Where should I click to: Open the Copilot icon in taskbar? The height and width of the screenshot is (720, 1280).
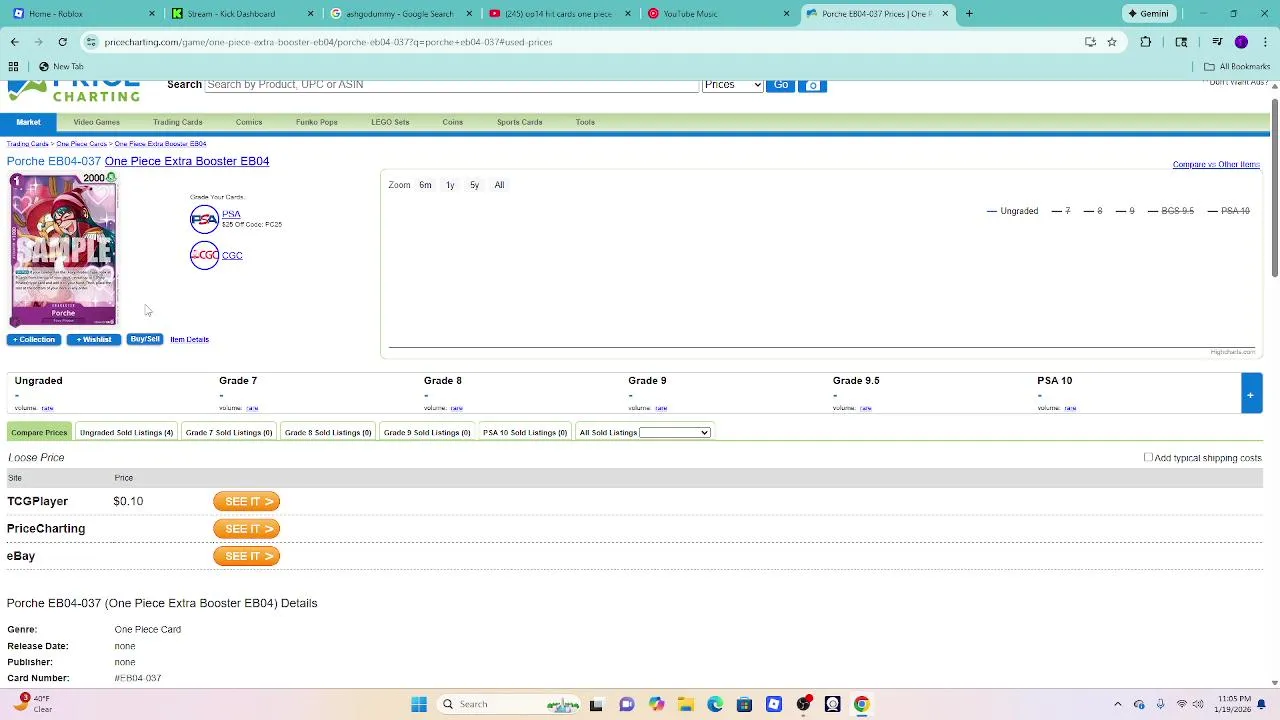656,704
